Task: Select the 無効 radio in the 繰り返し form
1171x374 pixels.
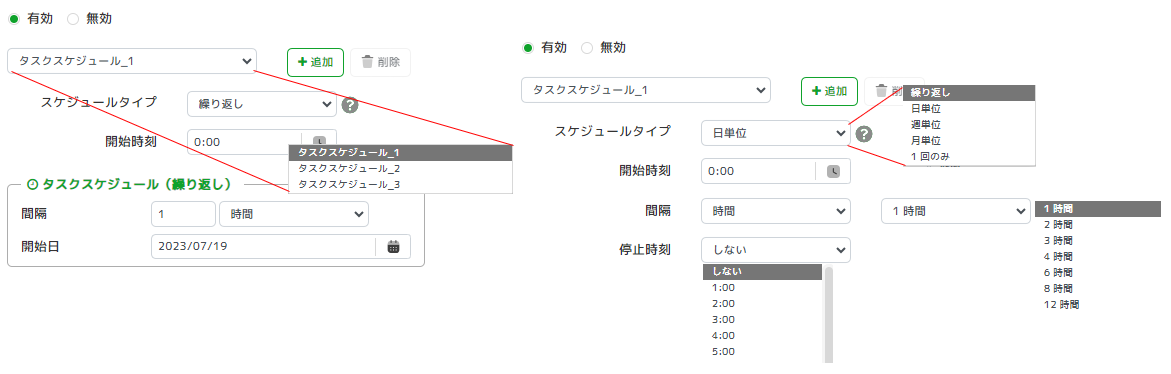Action: pos(72,19)
